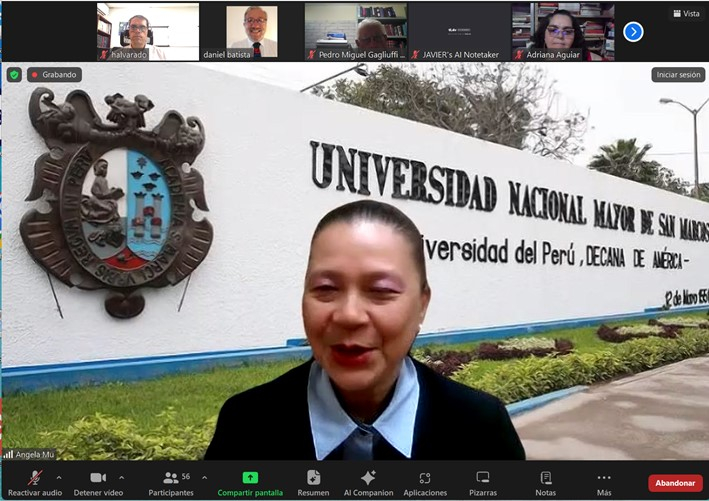Toggle camera with Detener video
Screen dimensions: 709x501
(98, 478)
